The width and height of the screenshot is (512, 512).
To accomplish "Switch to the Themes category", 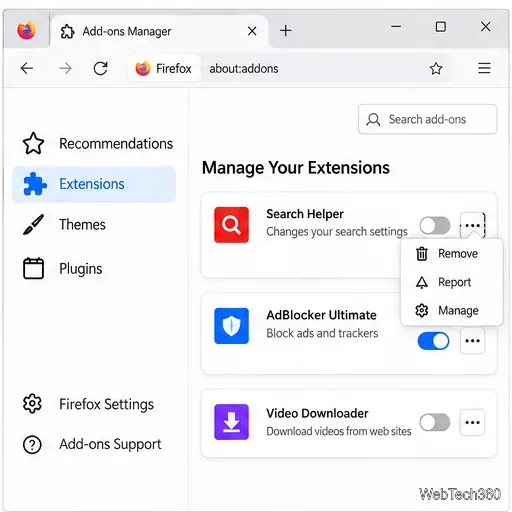I will click(64, 224).
